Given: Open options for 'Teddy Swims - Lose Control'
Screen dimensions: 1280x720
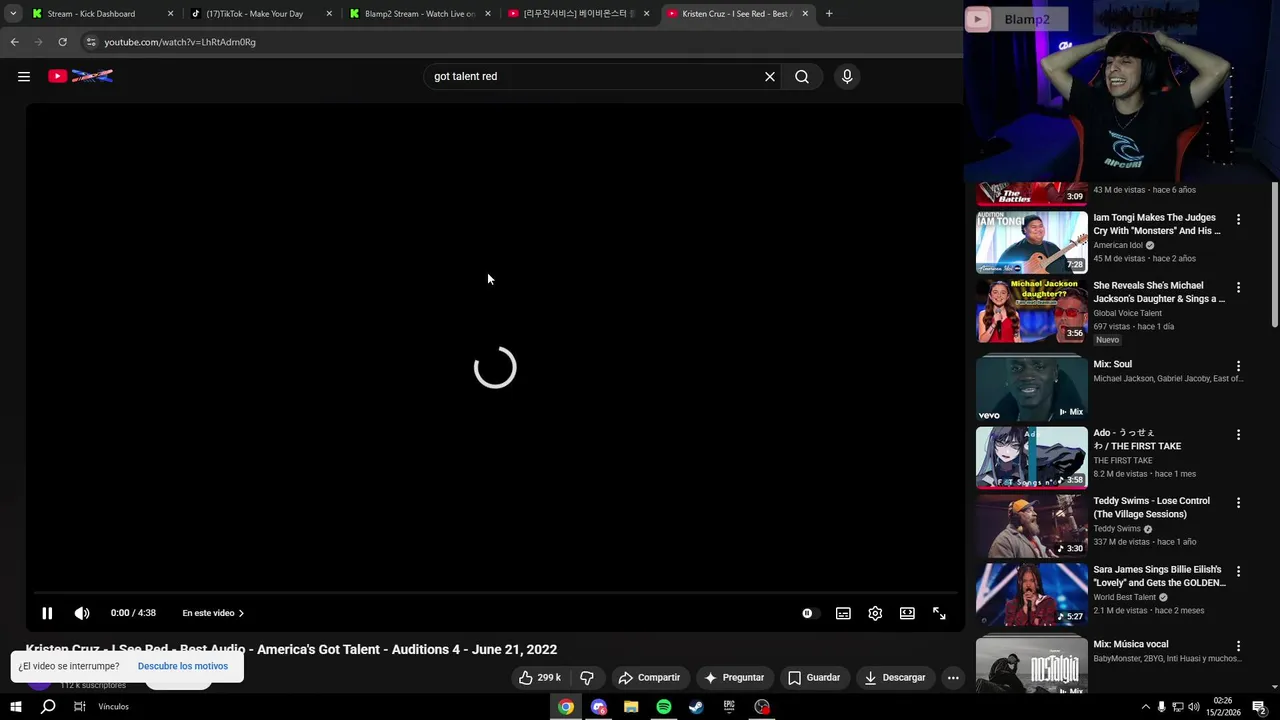Looking at the screenshot, I should click(x=1238, y=503).
